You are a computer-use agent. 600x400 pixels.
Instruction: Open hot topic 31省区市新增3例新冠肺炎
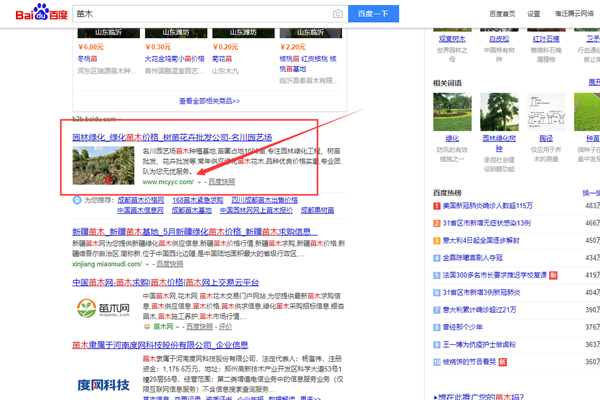click(x=481, y=292)
